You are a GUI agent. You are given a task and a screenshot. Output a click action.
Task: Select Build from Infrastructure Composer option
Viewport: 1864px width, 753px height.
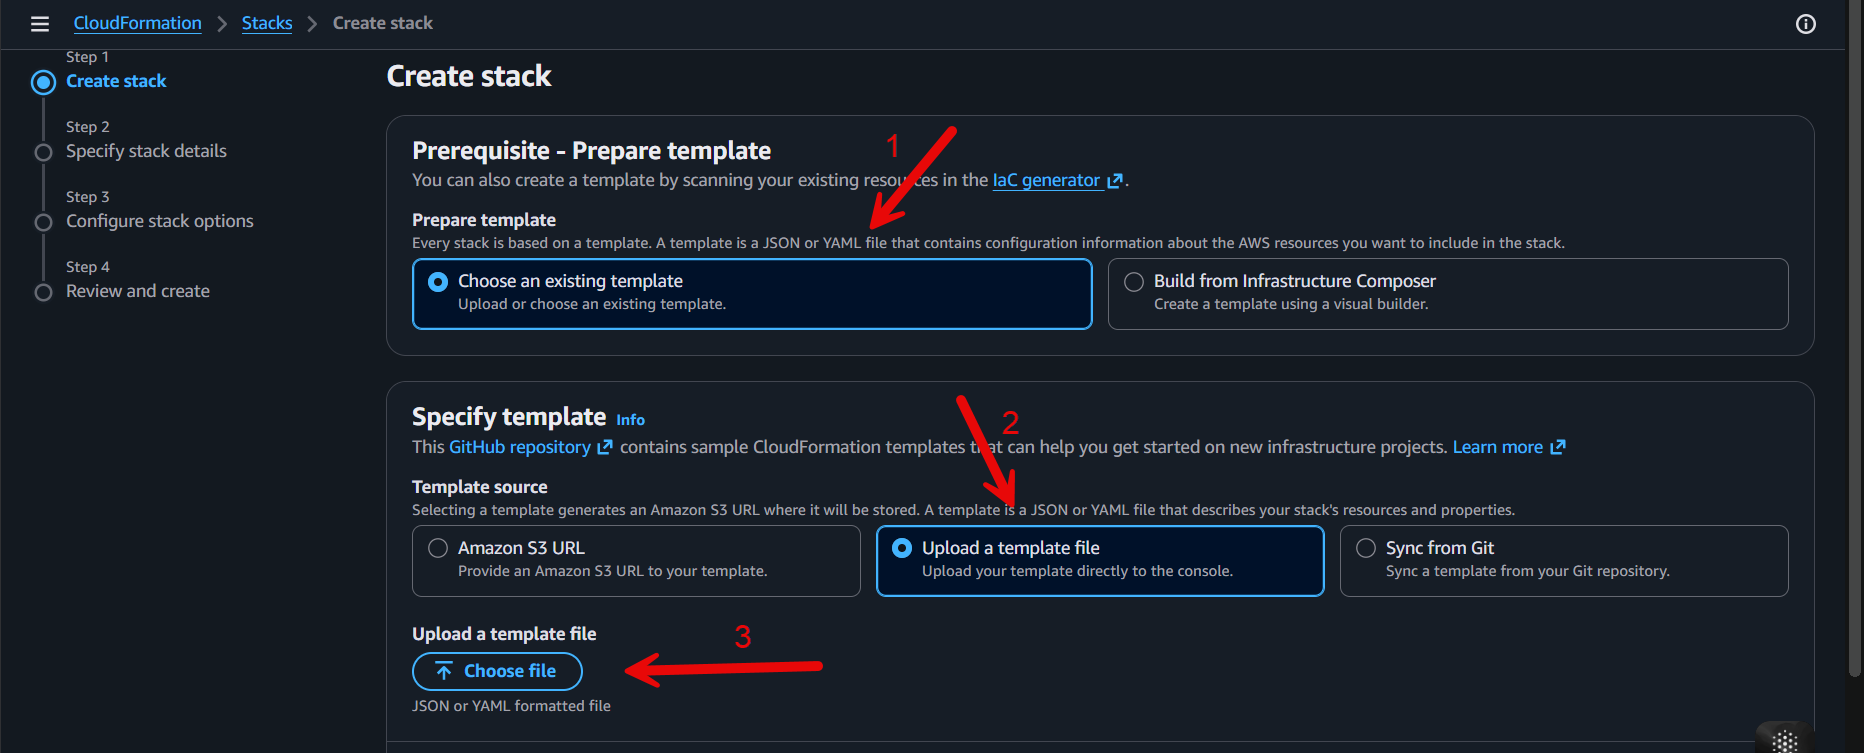1448,294
